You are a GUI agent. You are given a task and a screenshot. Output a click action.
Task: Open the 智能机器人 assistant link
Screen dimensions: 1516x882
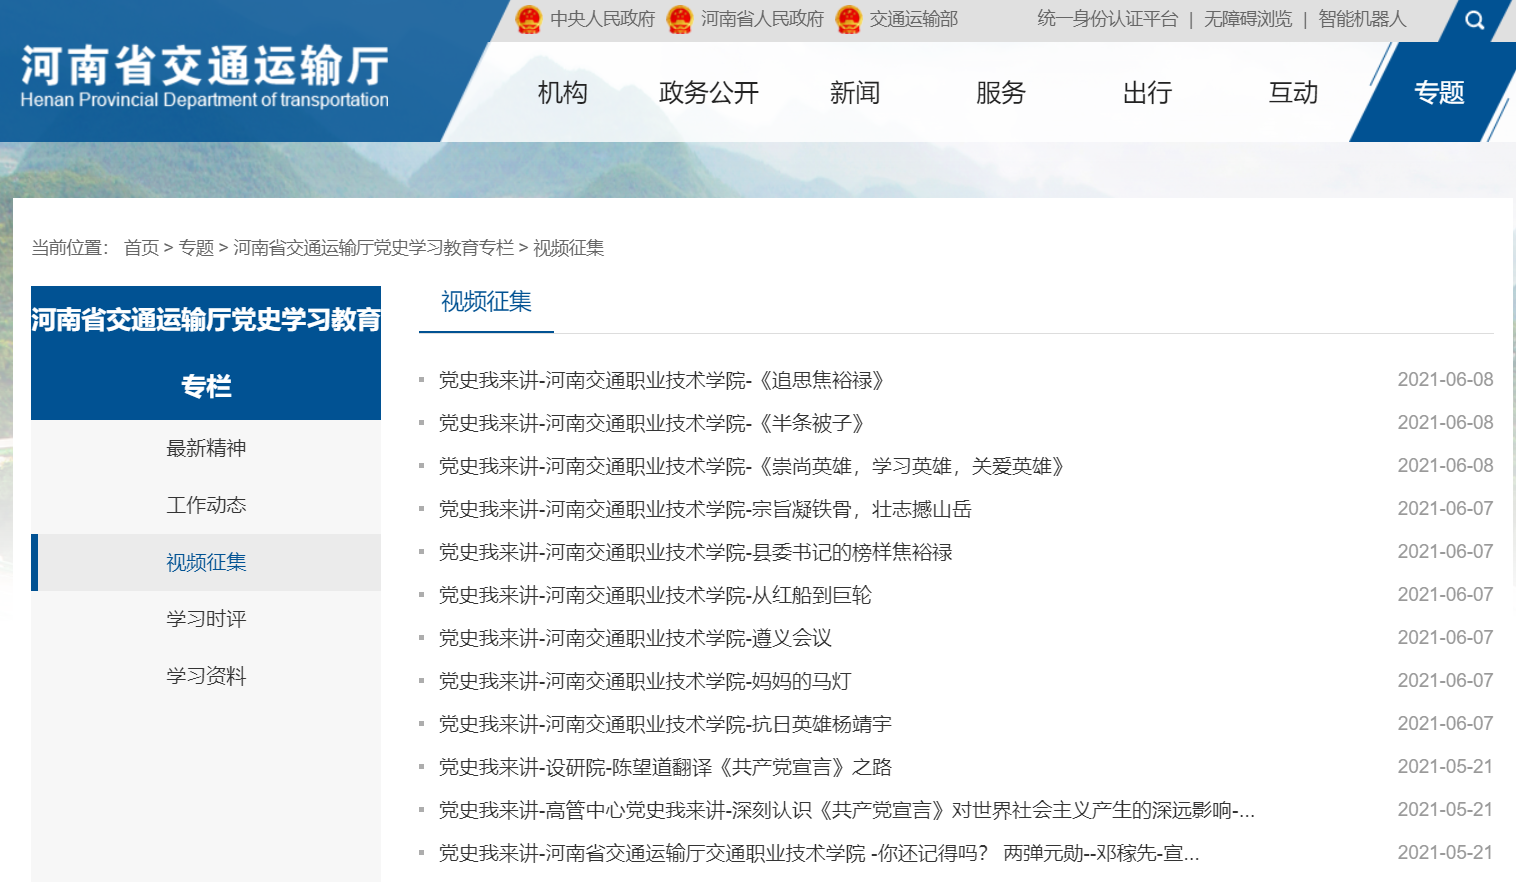(x=1361, y=19)
